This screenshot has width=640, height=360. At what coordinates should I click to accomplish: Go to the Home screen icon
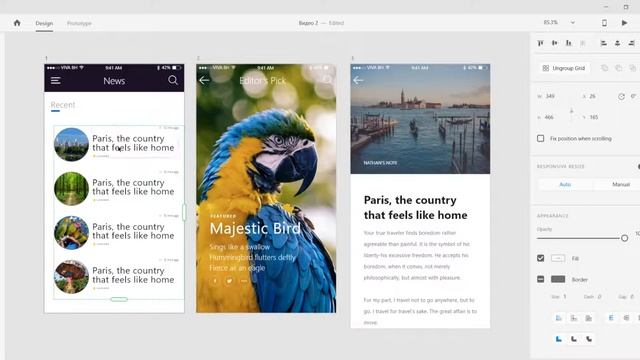click(x=17, y=23)
